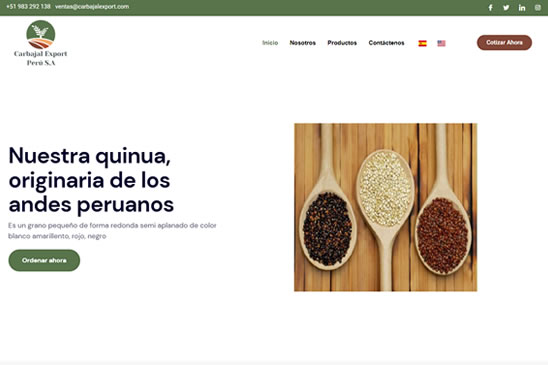The image size is (548, 365).
Task: Open the Twitter social icon
Action: pyautogui.click(x=506, y=8)
